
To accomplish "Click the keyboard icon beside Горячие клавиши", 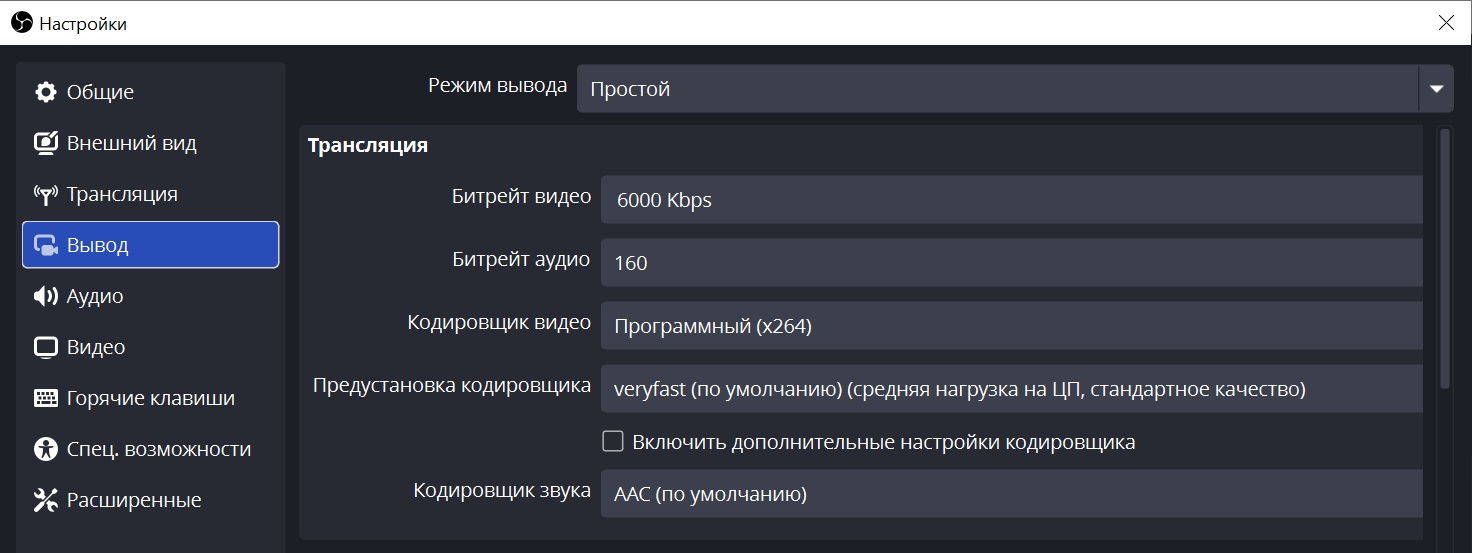I will coord(46,398).
